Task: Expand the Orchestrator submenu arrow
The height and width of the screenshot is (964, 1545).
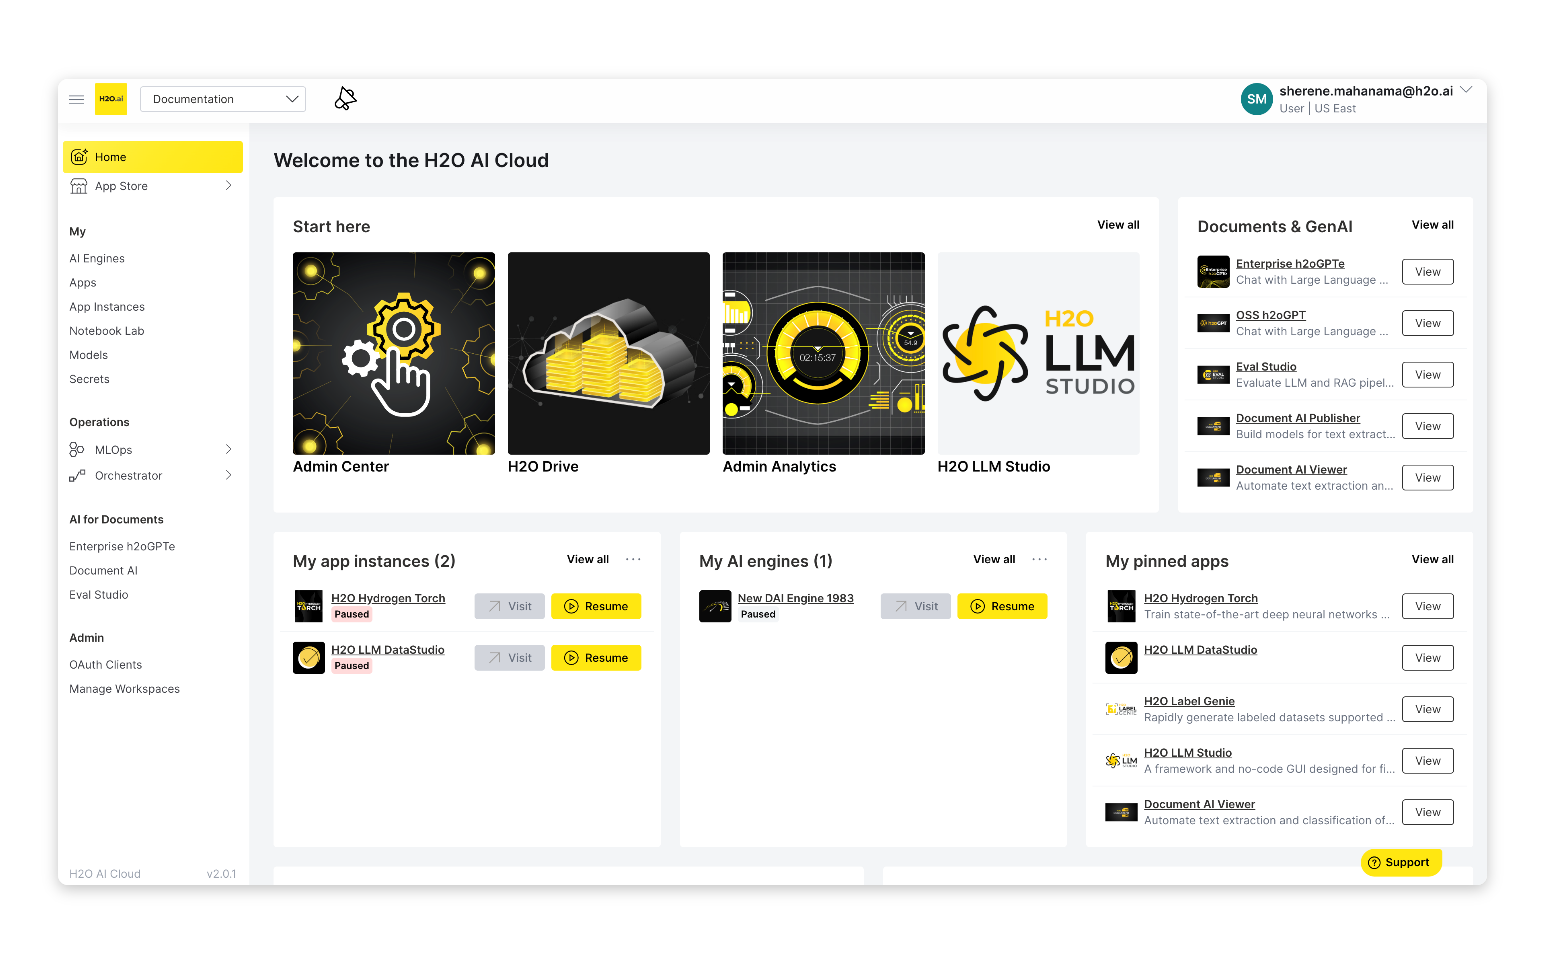Action: click(x=228, y=476)
